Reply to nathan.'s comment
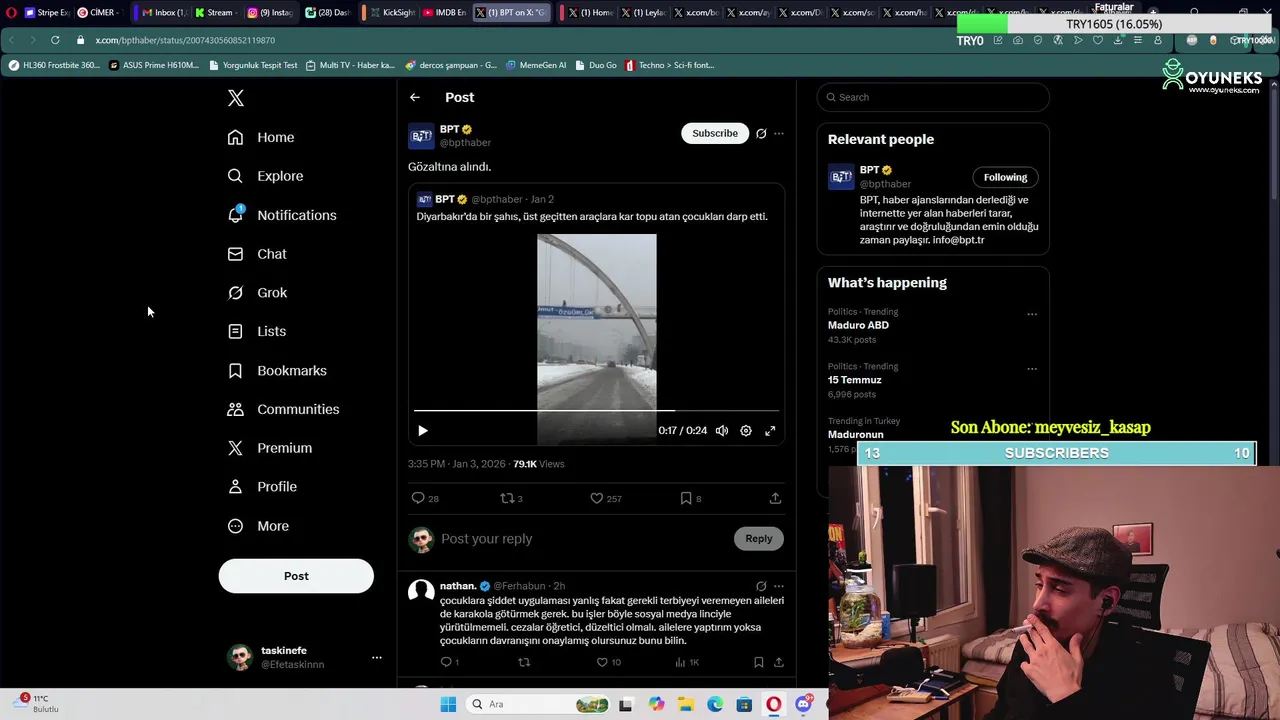The height and width of the screenshot is (720, 1280). coord(449,662)
